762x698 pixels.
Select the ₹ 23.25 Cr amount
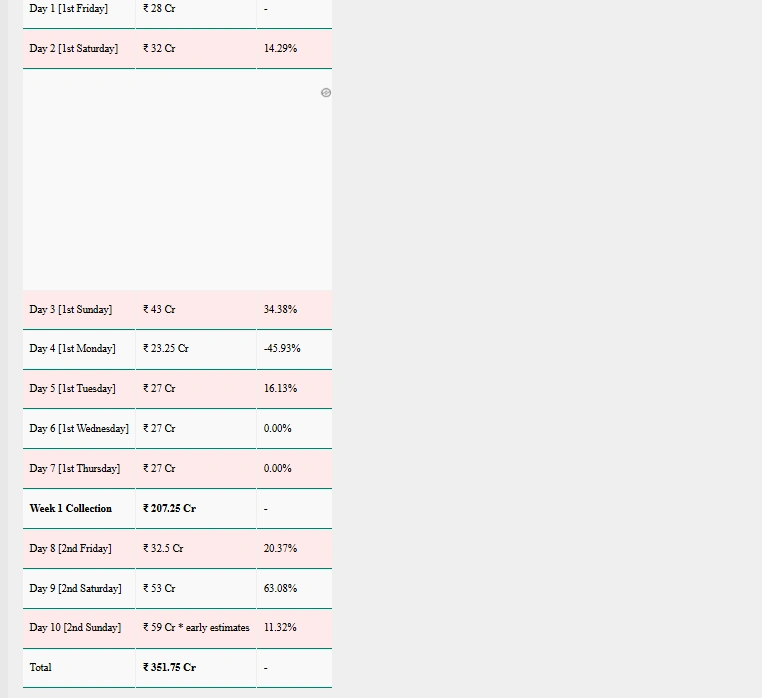click(x=166, y=349)
